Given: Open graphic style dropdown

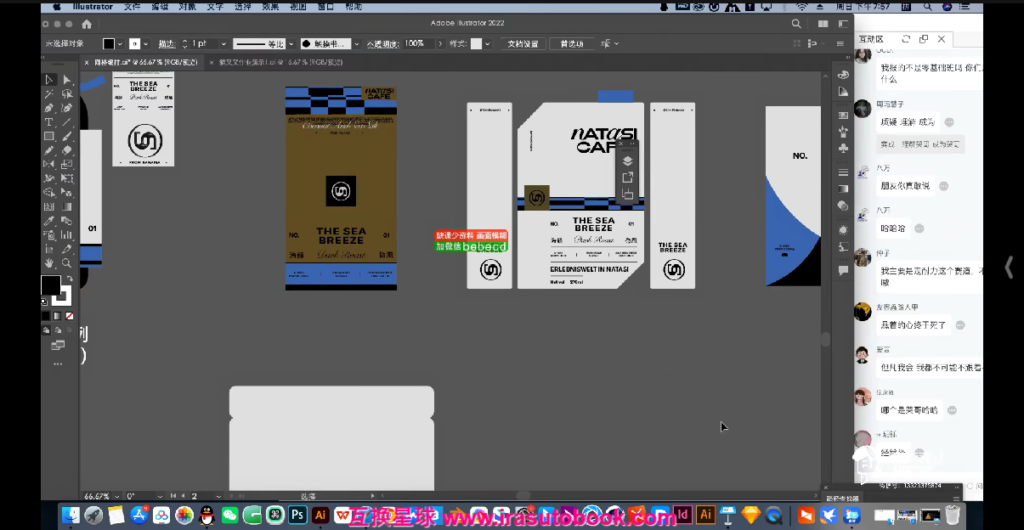Looking at the screenshot, I should pos(487,44).
